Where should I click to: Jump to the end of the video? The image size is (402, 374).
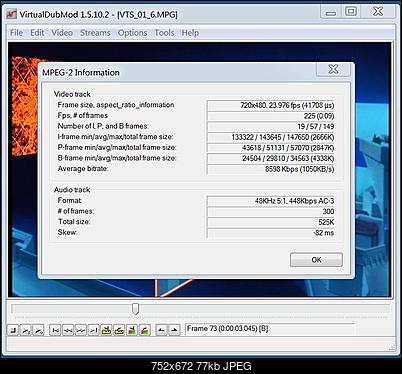pos(93,330)
